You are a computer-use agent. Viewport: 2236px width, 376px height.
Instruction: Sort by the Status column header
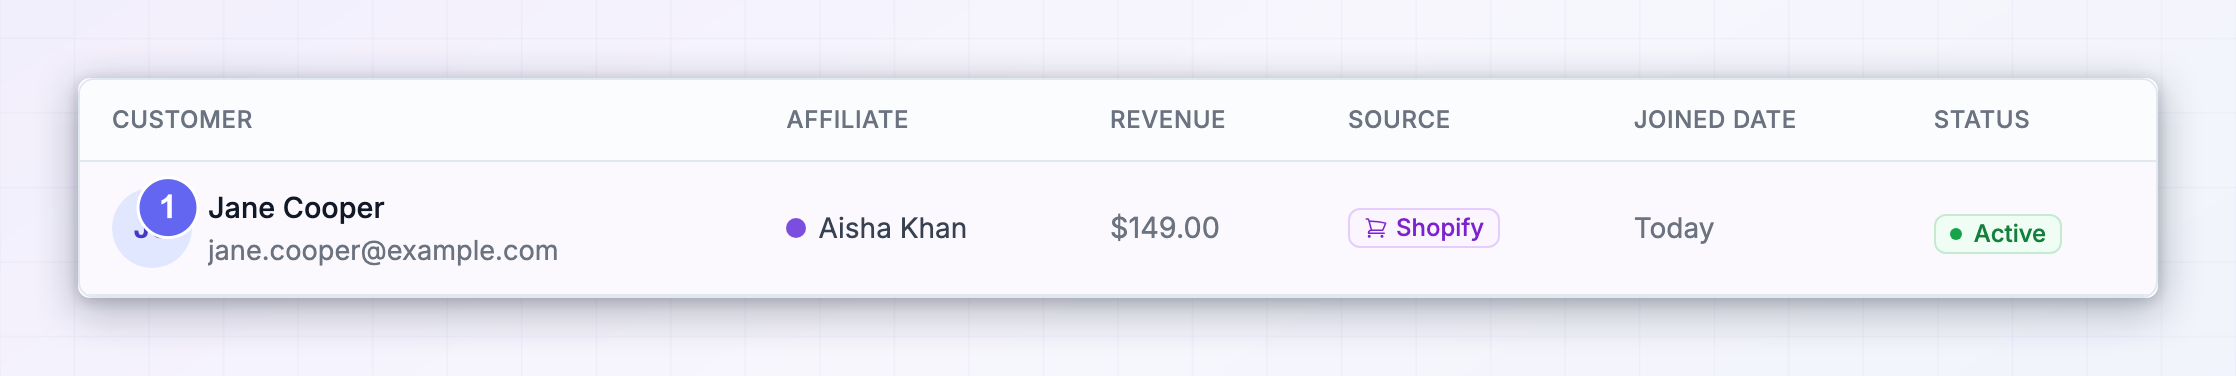1981,120
